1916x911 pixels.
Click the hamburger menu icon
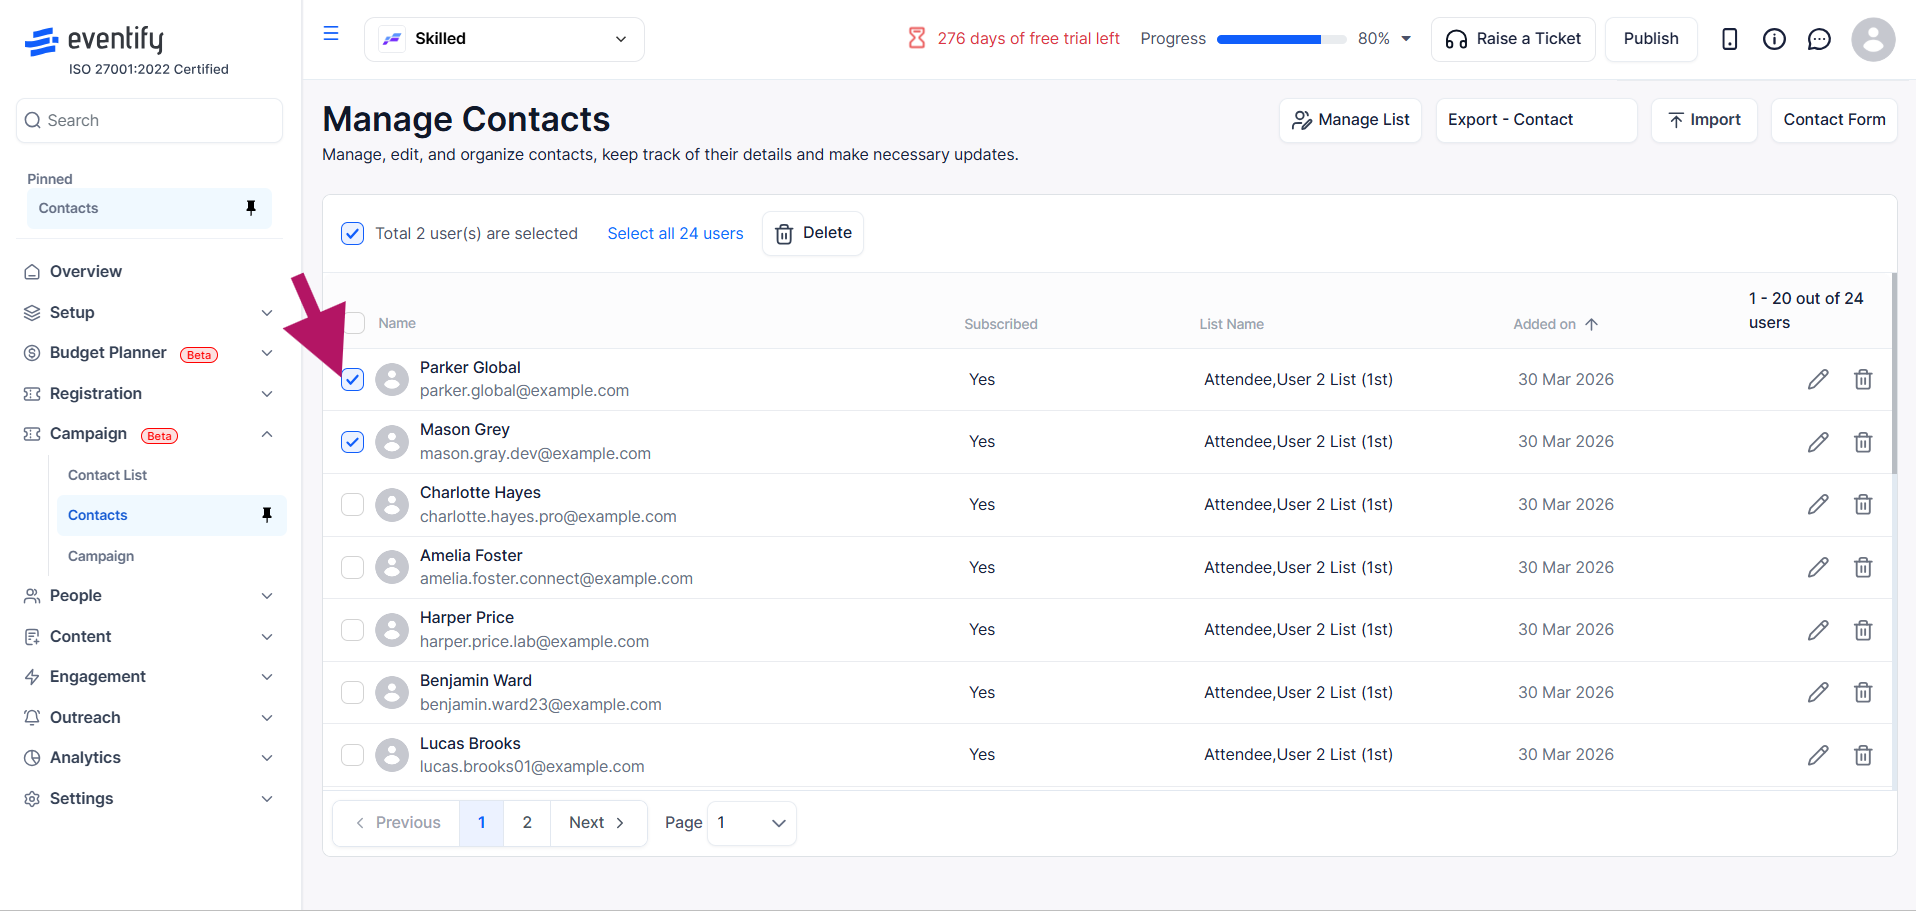[331, 34]
